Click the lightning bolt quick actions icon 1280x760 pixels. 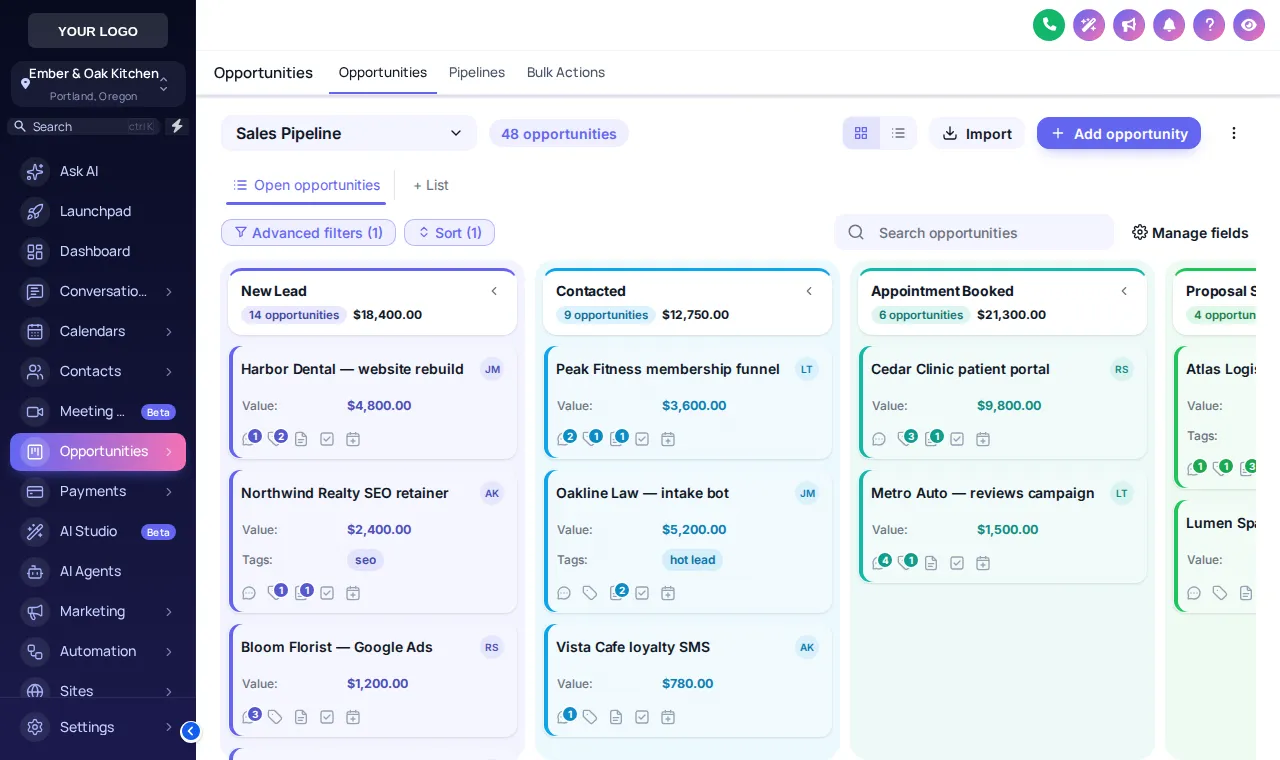point(177,126)
